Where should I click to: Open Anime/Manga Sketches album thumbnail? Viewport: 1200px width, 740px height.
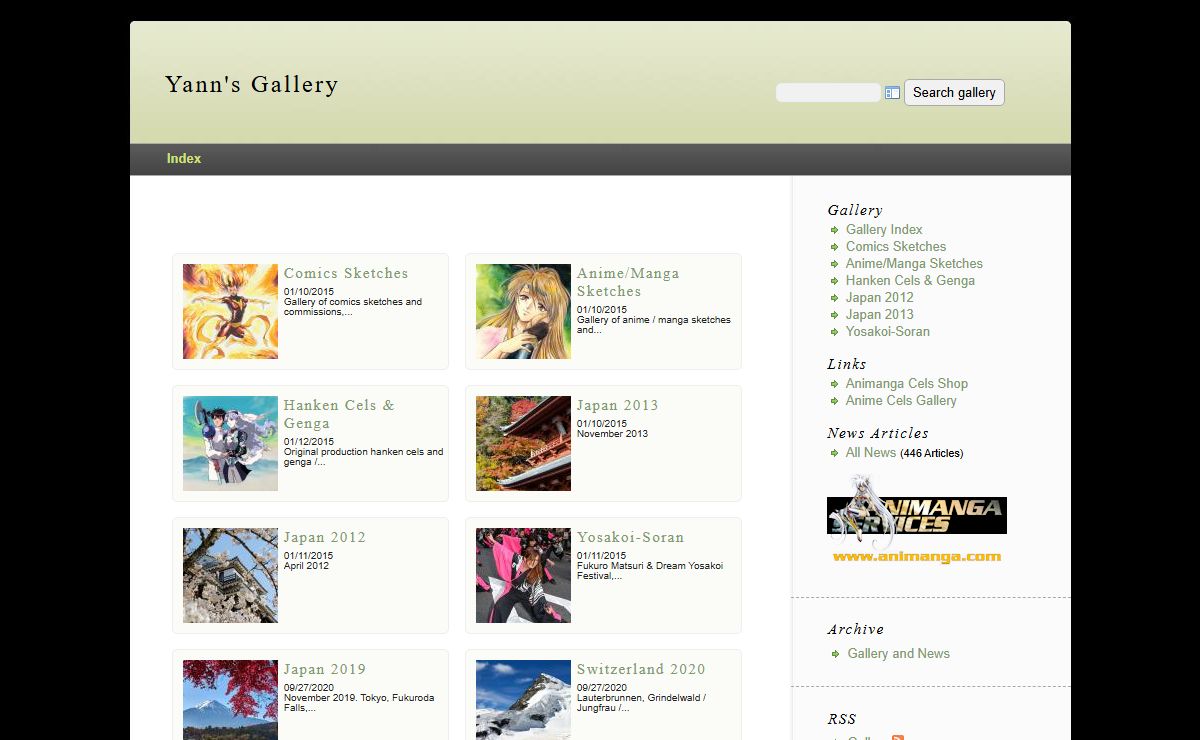[x=523, y=311]
